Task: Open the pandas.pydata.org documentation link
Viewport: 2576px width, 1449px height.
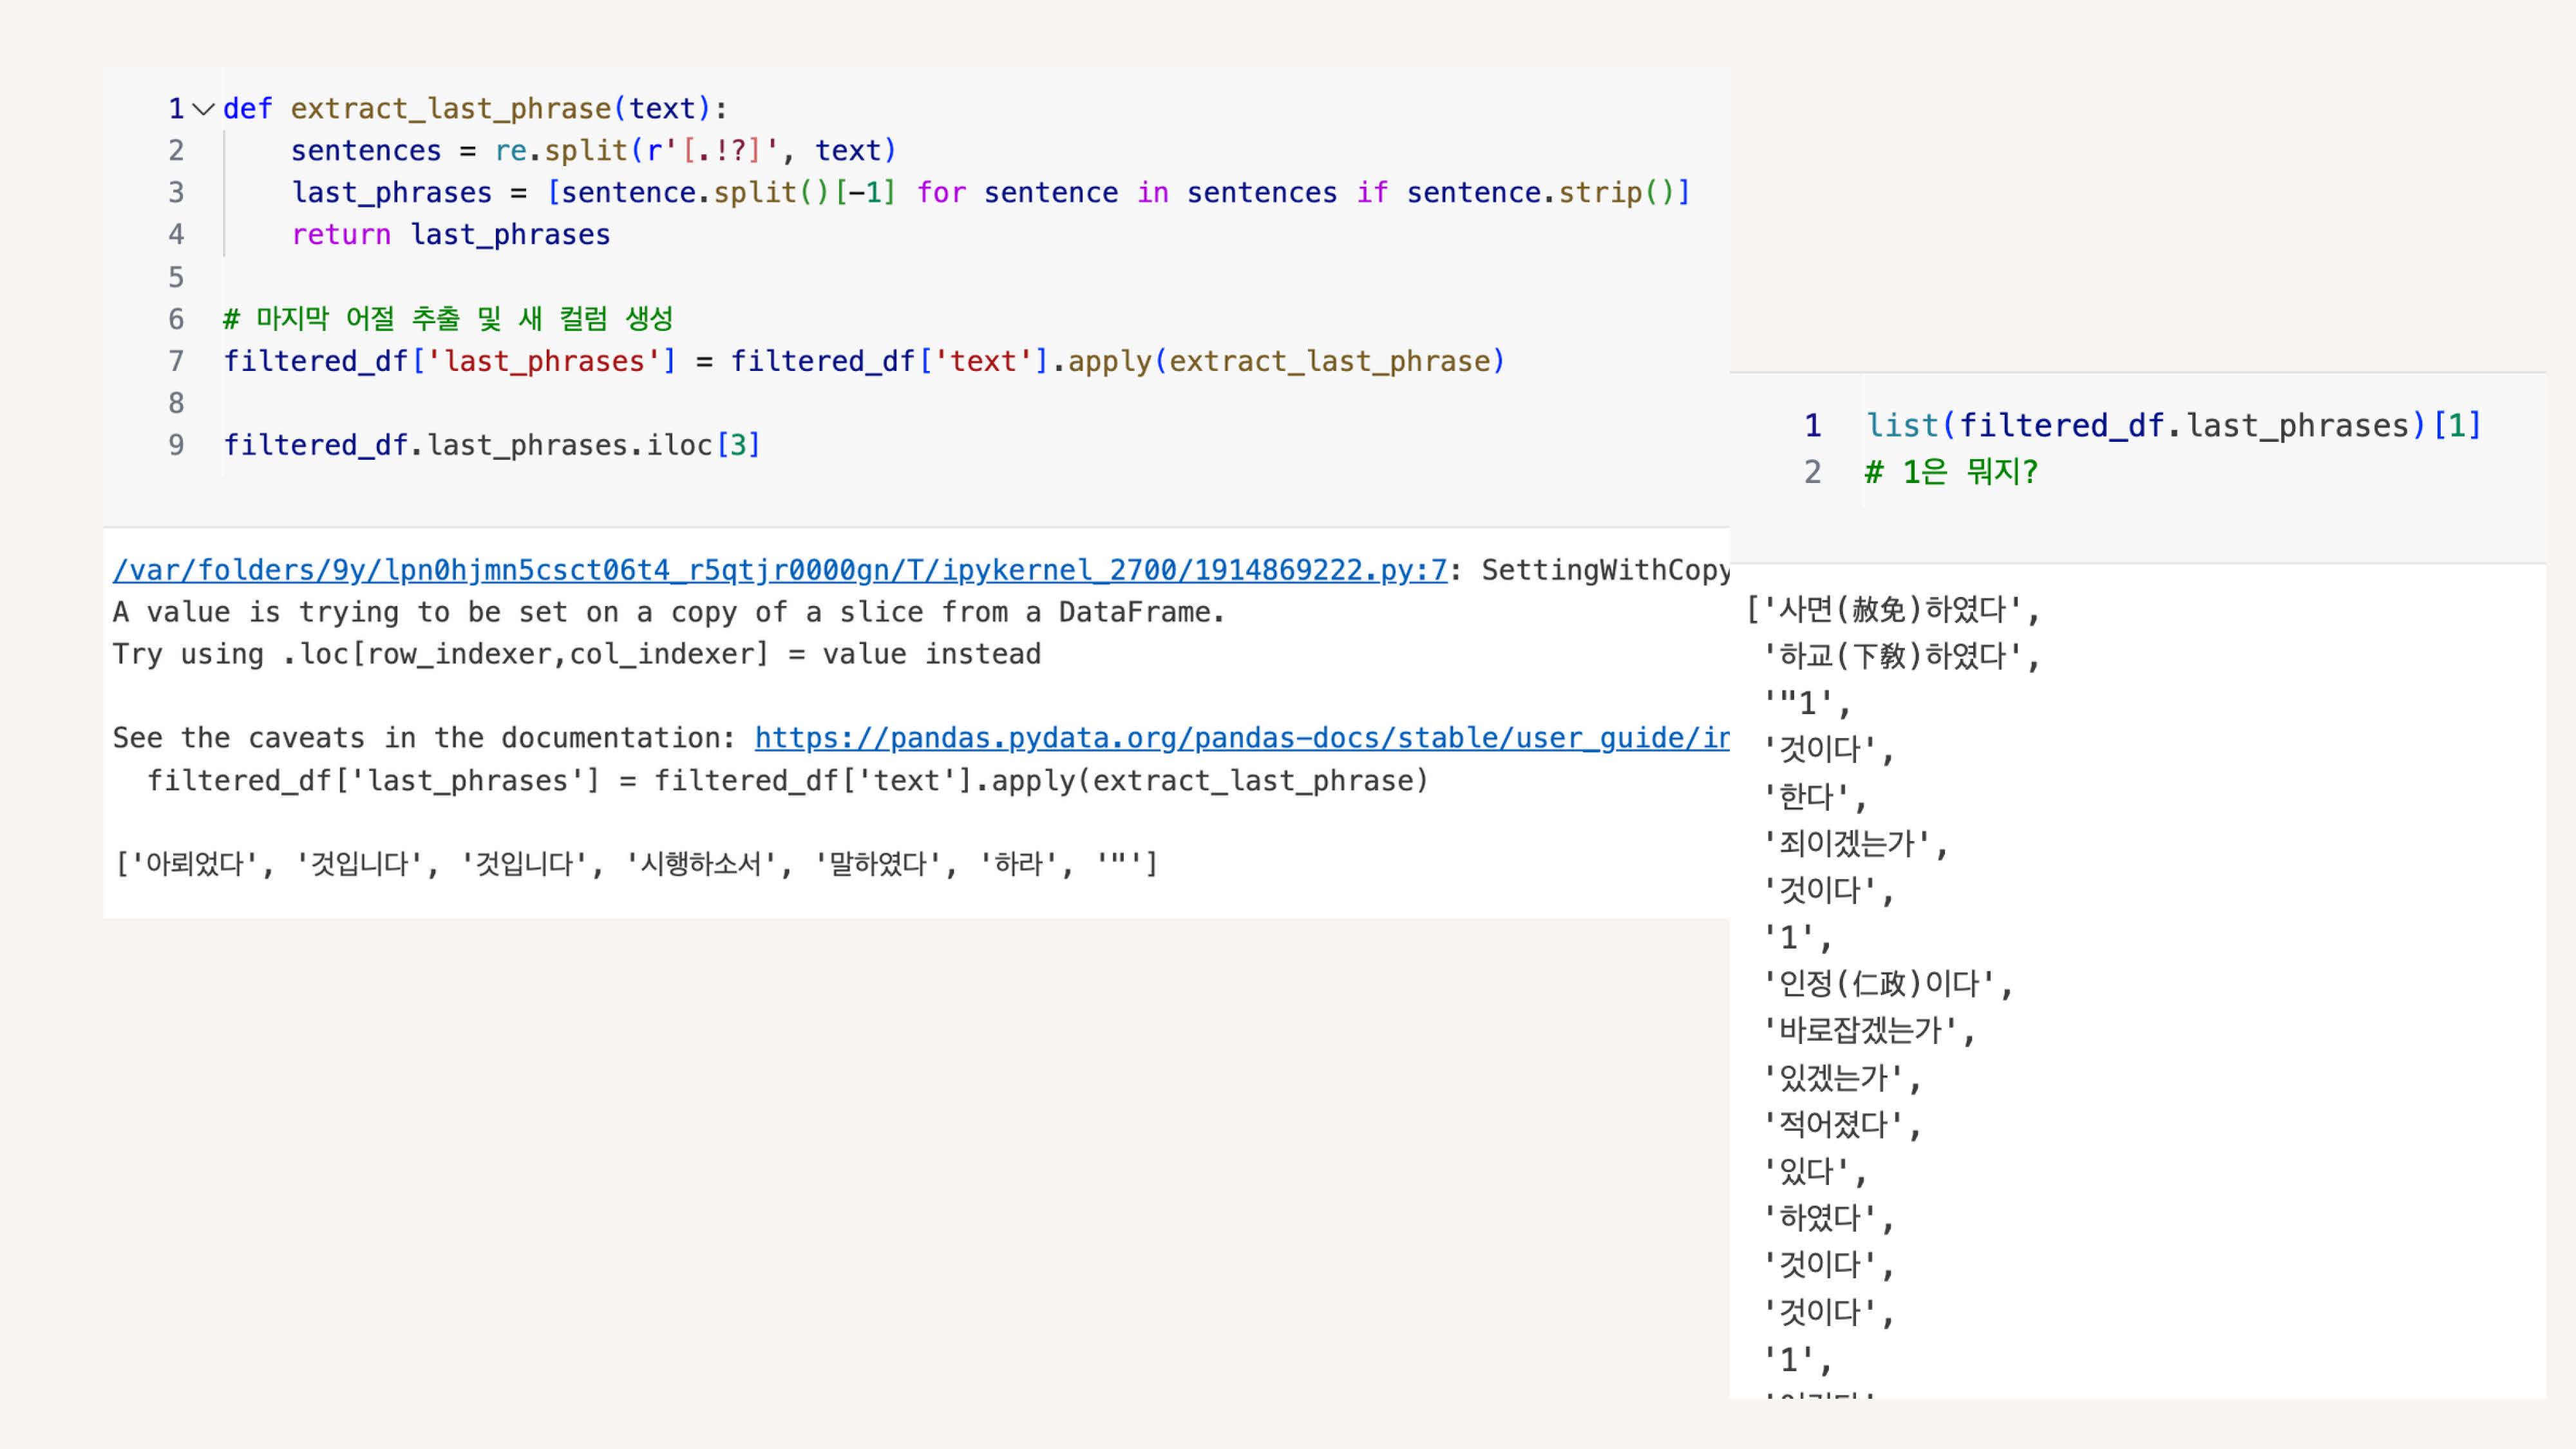Action: click(1240, 738)
